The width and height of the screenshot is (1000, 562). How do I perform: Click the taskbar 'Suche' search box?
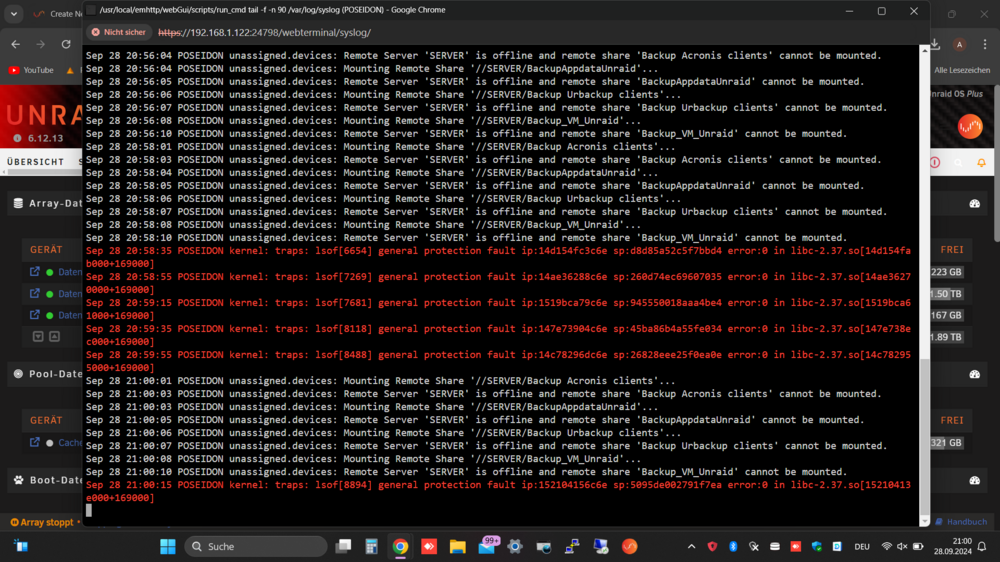point(256,546)
